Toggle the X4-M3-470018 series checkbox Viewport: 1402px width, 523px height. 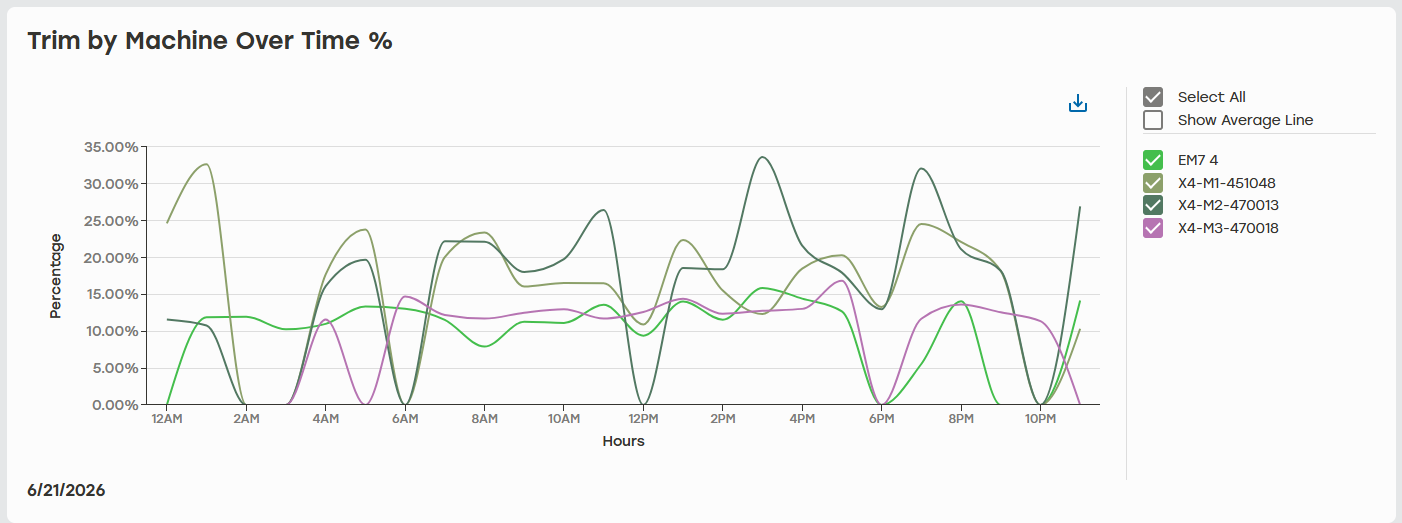(x=1153, y=228)
